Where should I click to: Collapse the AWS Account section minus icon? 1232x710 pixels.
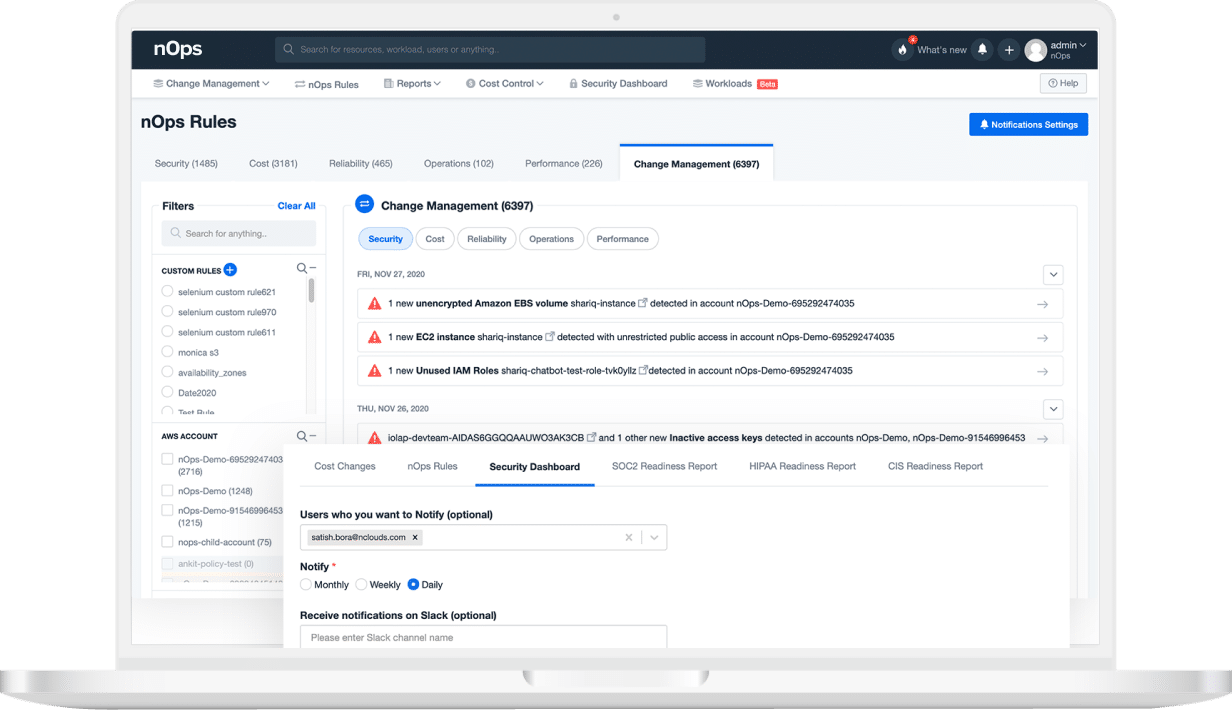312,436
